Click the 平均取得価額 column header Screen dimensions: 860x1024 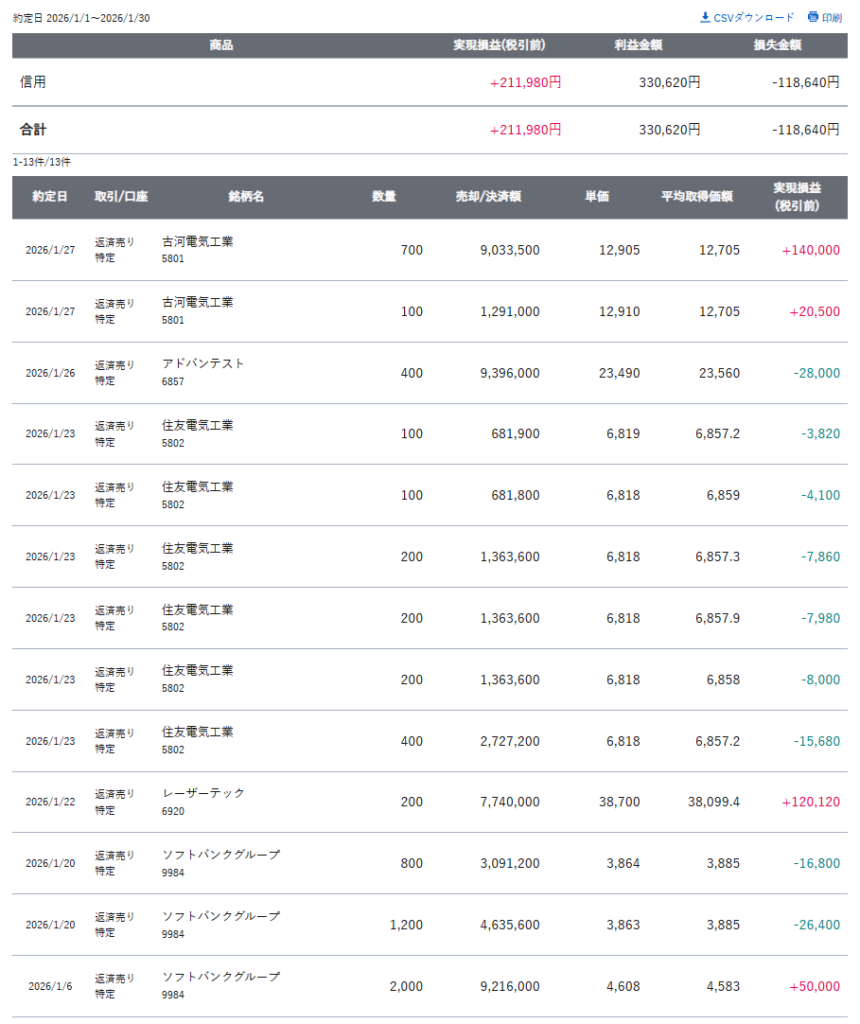click(x=697, y=197)
